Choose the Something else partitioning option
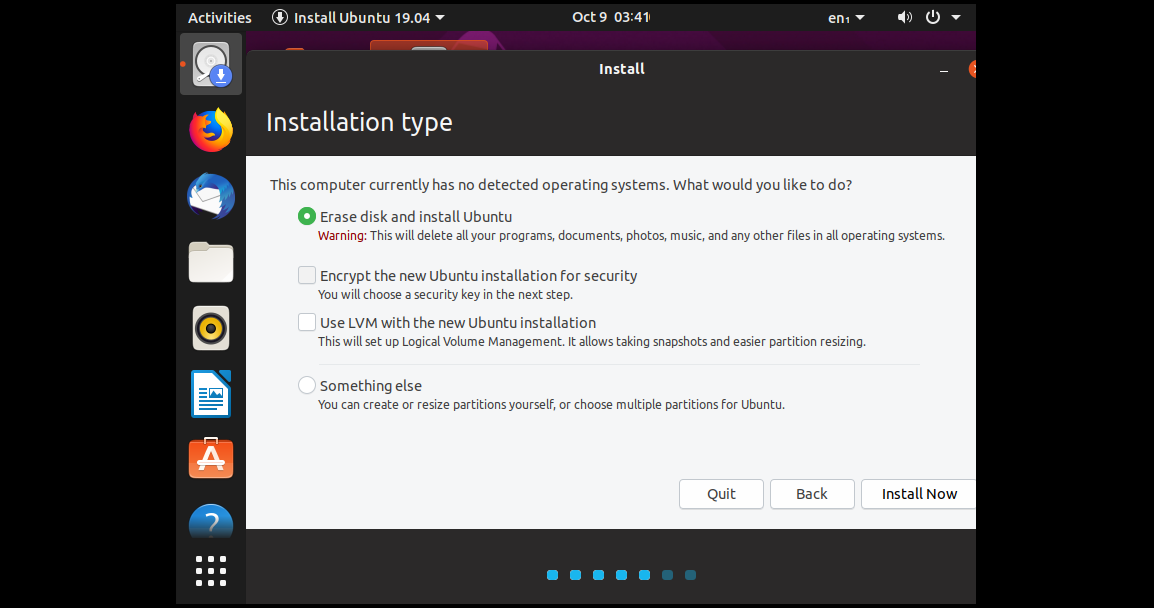 pyautogui.click(x=306, y=384)
